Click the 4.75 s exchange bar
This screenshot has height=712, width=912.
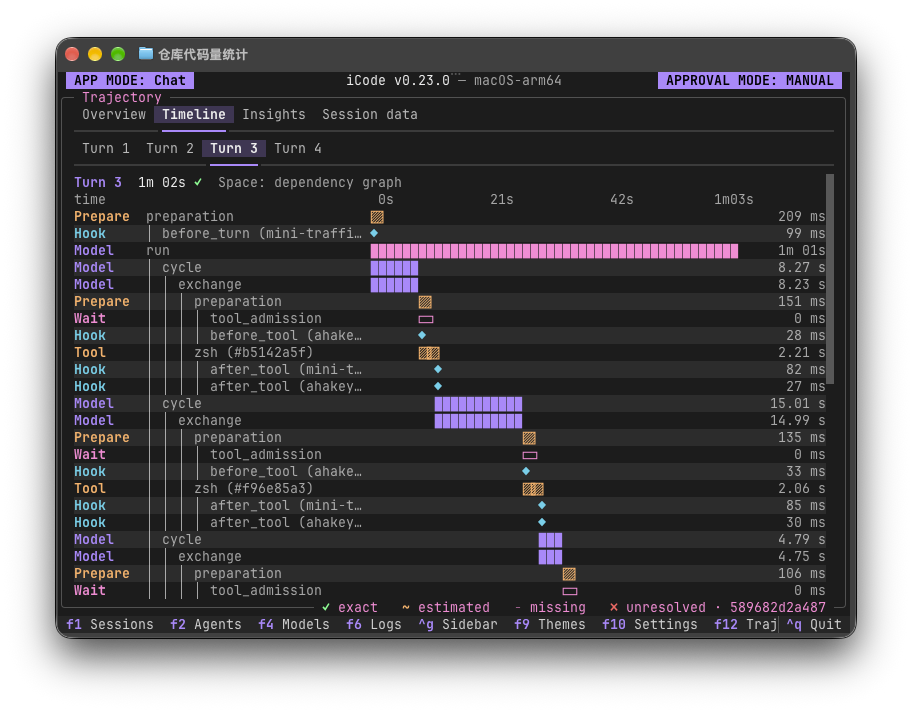[550, 557]
